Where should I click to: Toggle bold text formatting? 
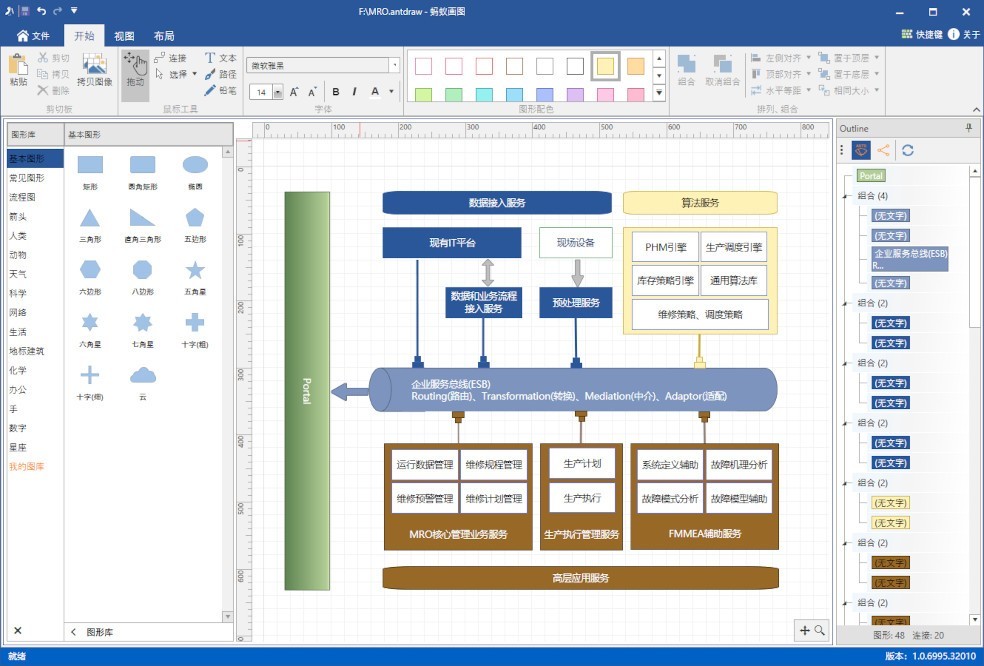point(336,92)
